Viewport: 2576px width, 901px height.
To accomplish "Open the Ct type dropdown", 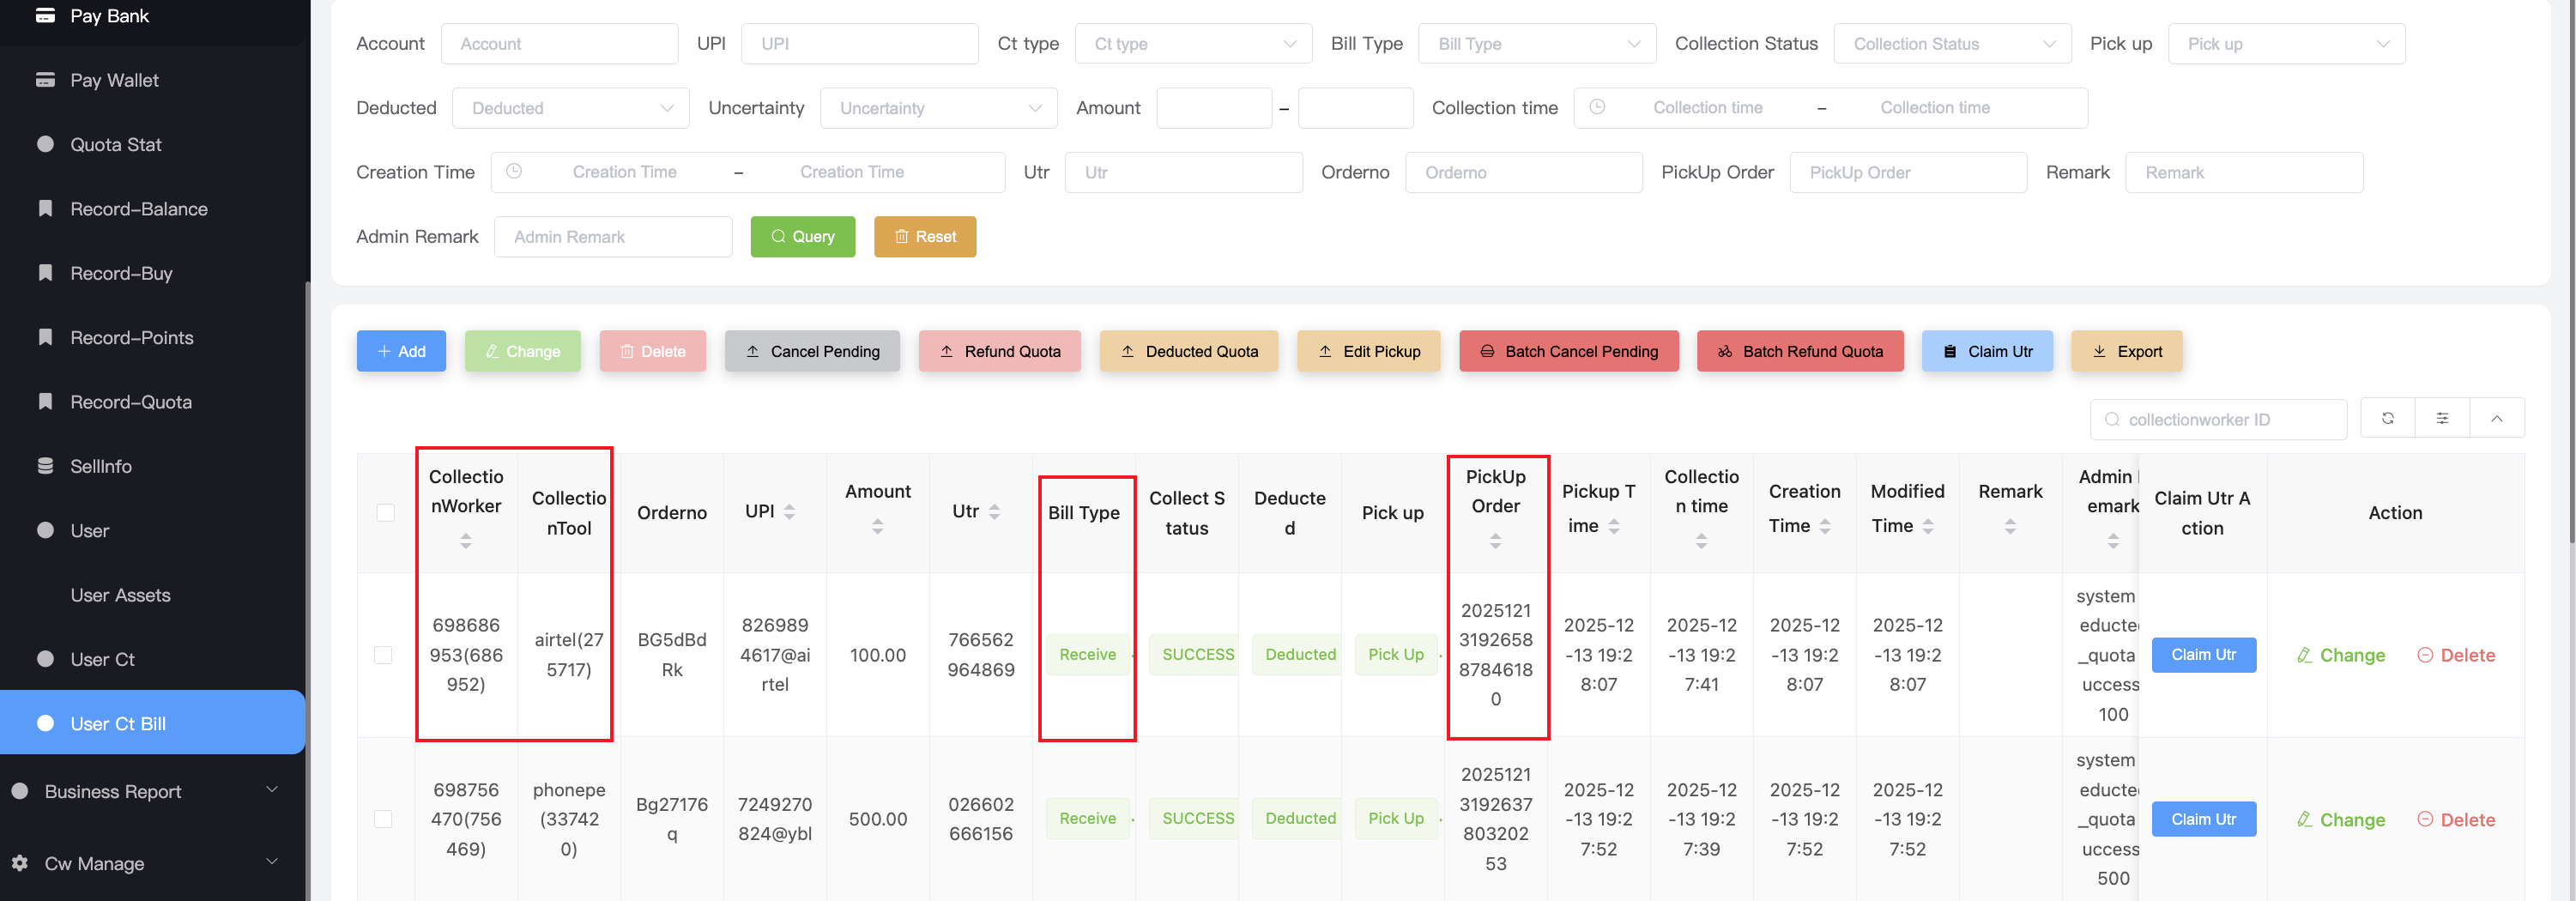I will tap(1193, 44).
